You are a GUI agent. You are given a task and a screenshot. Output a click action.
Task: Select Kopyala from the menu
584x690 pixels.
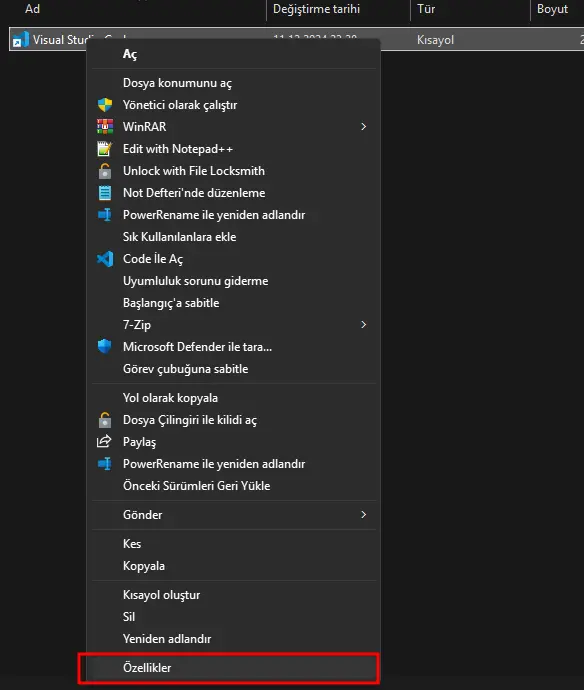coord(234,566)
